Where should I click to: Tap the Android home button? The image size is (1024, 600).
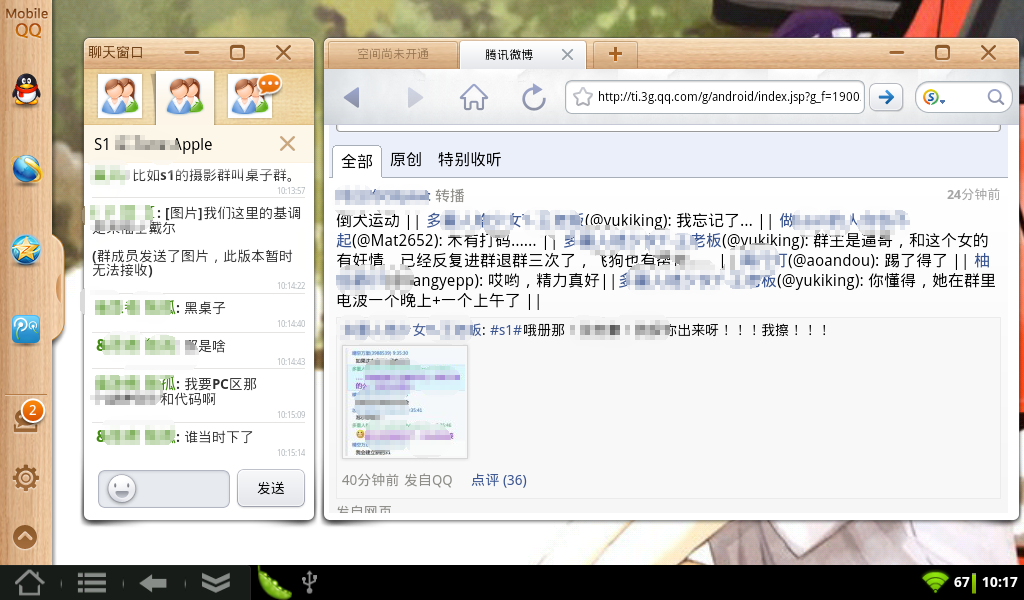pos(30,582)
